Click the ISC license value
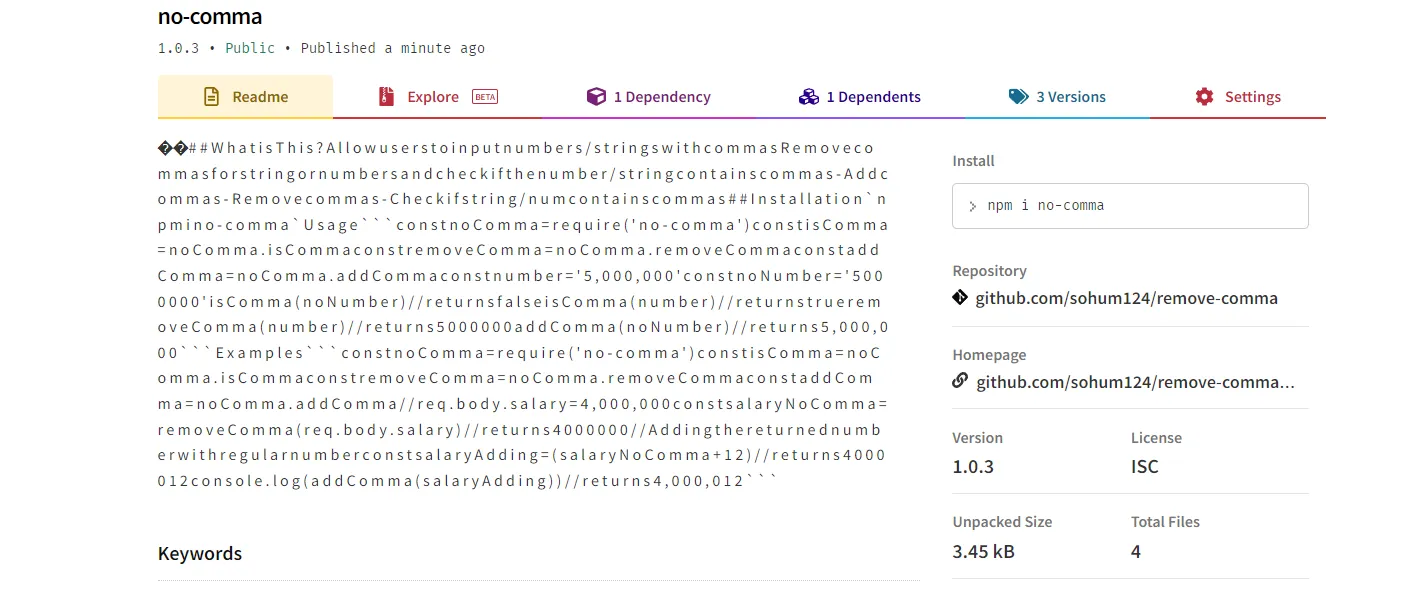This screenshot has width=1423, height=596. [1145, 467]
